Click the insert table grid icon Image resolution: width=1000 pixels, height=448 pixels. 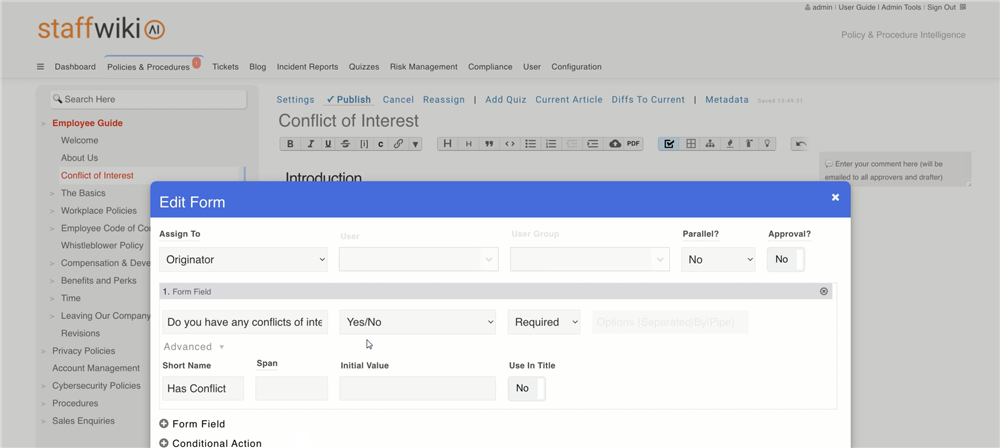(690, 144)
